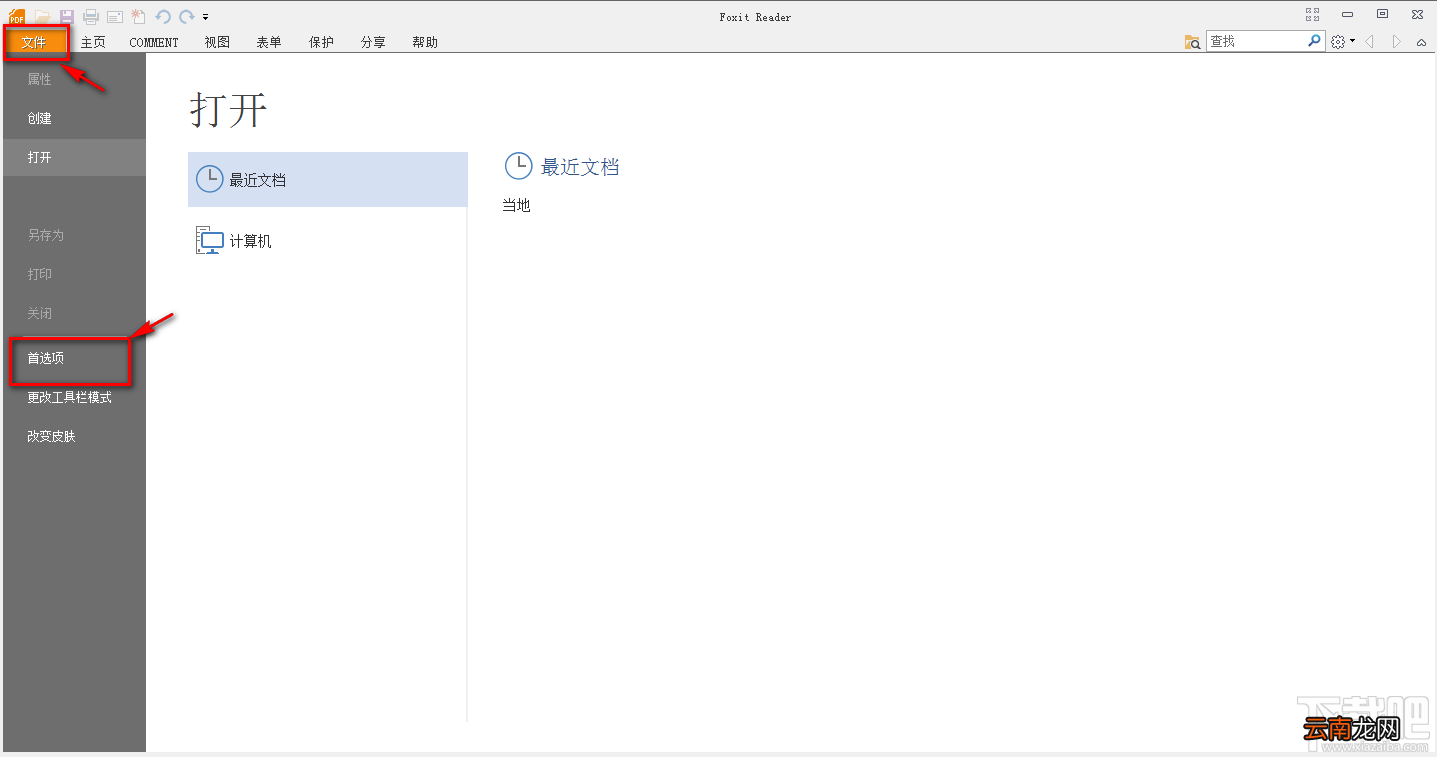This screenshot has width=1437, height=757.
Task: Click the next search result arrow
Action: [x=1396, y=42]
